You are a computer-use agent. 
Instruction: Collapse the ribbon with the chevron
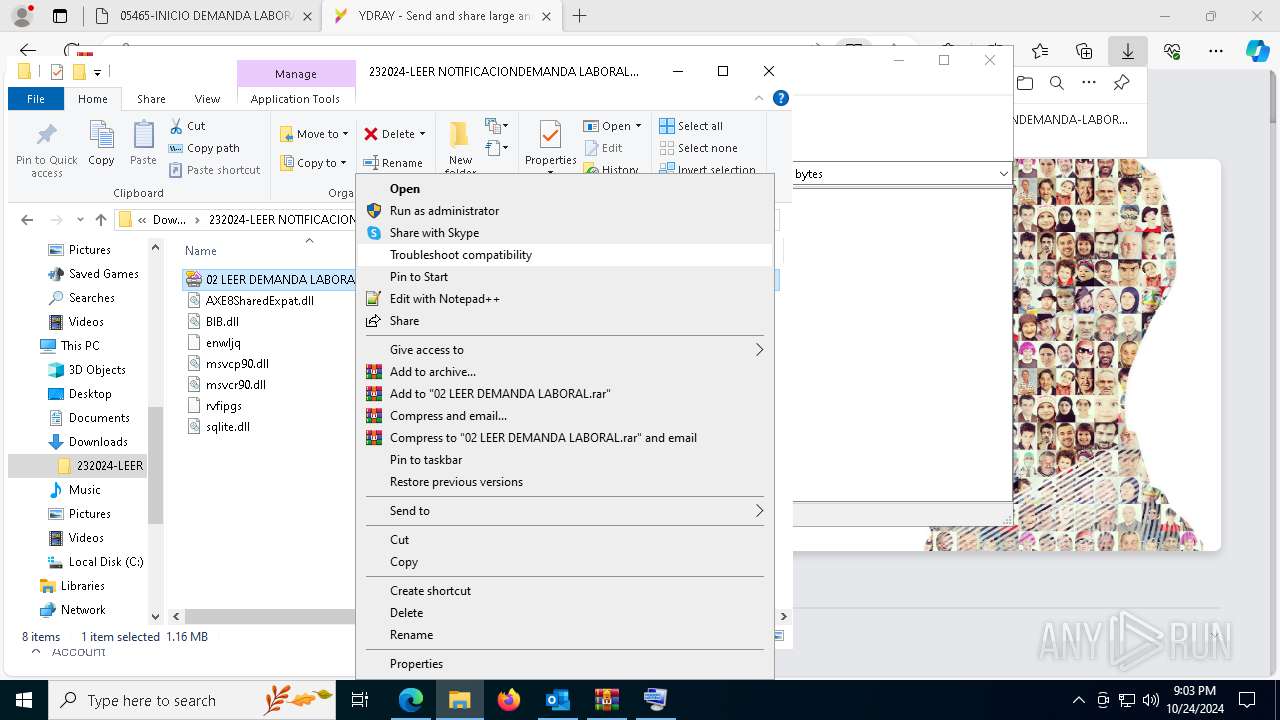pos(760,98)
